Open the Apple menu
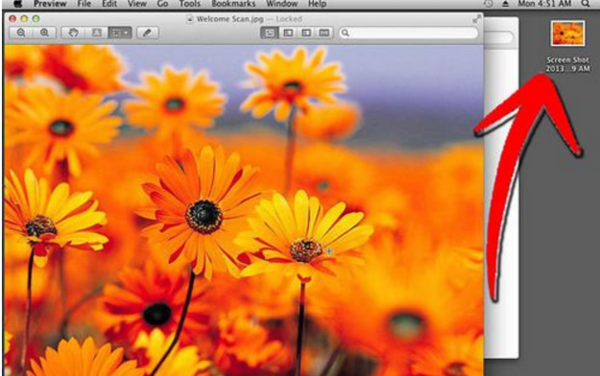 click(x=17, y=4)
